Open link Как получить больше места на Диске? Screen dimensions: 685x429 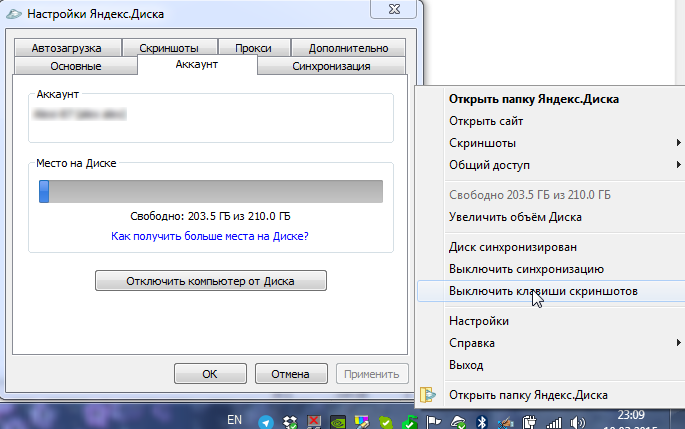coord(210,236)
